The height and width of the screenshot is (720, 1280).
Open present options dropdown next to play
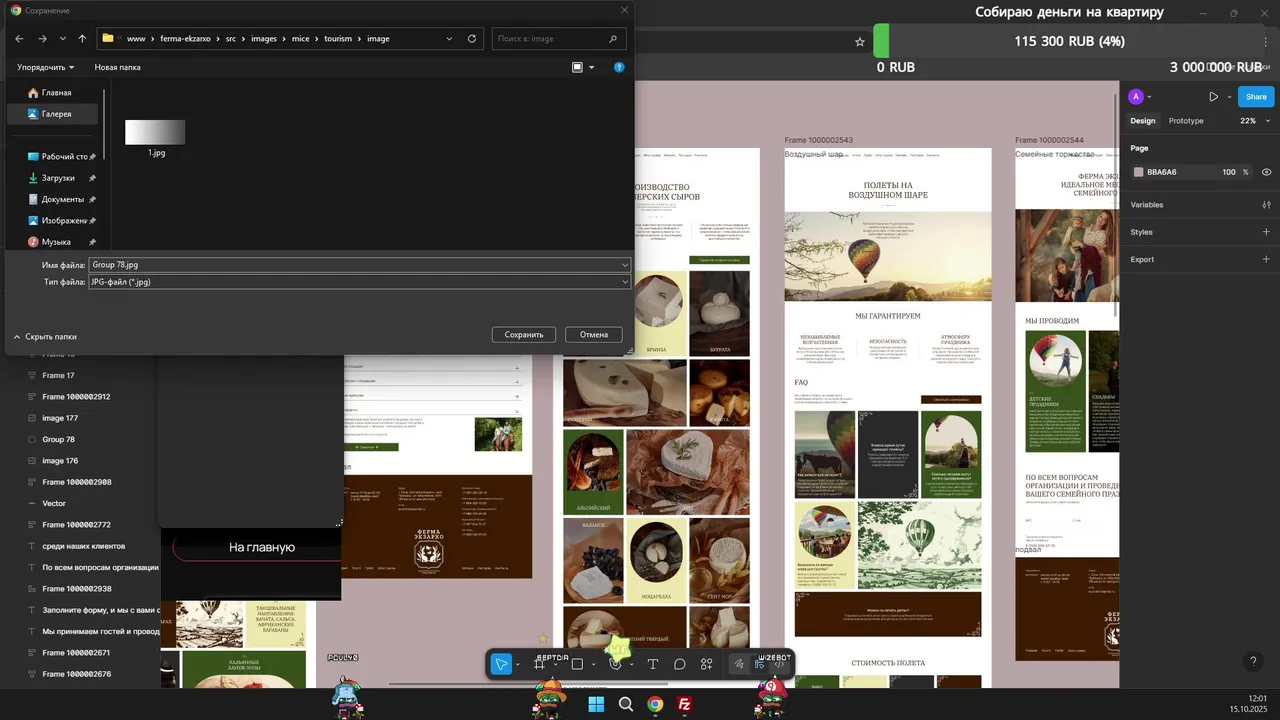click(1228, 97)
